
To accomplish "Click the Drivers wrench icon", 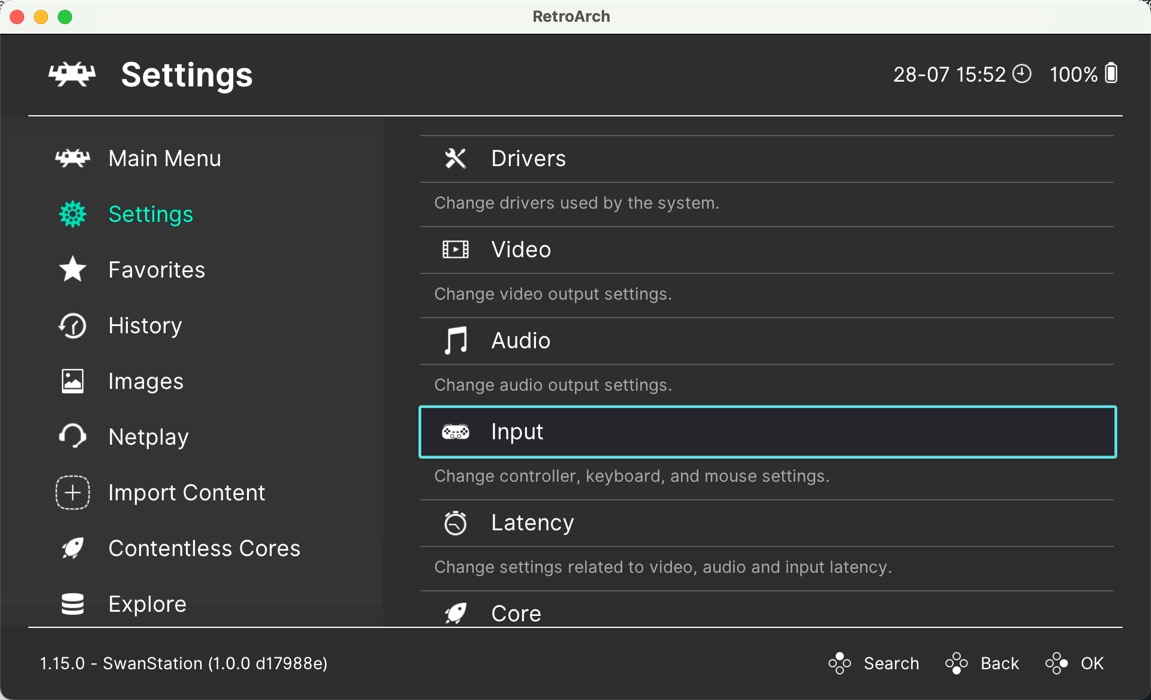I will coord(455,157).
